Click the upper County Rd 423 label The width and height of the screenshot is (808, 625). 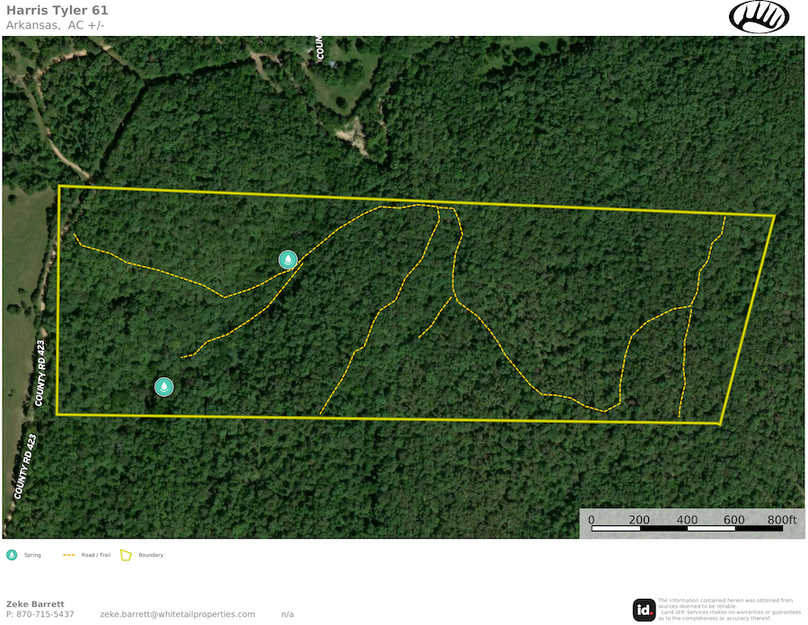coord(41,372)
